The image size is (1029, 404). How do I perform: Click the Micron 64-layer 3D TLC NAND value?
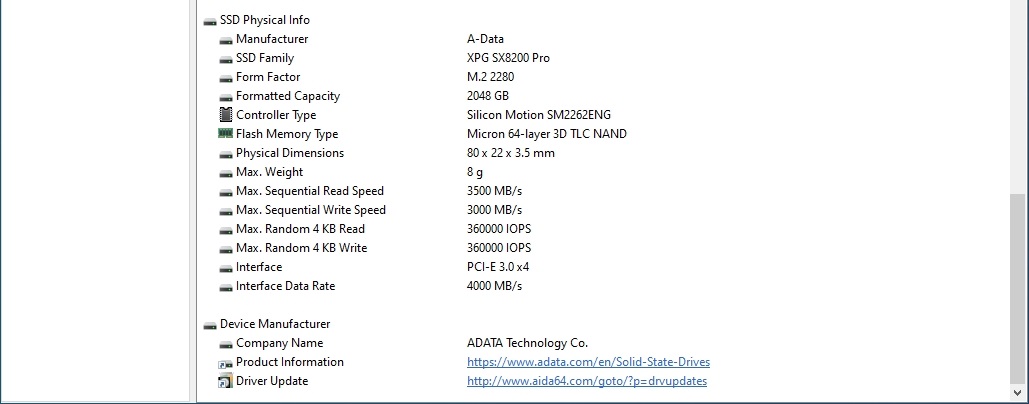coord(547,134)
